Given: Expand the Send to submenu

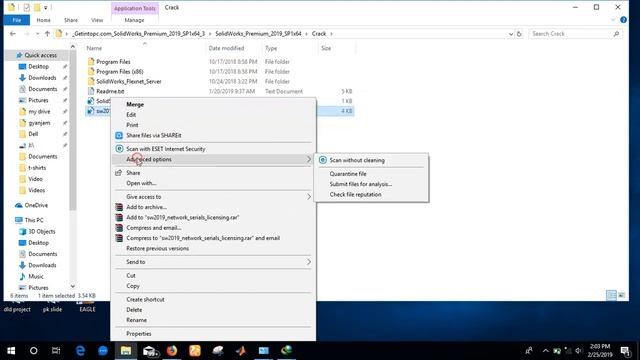Looking at the screenshot, I should tap(213, 262).
